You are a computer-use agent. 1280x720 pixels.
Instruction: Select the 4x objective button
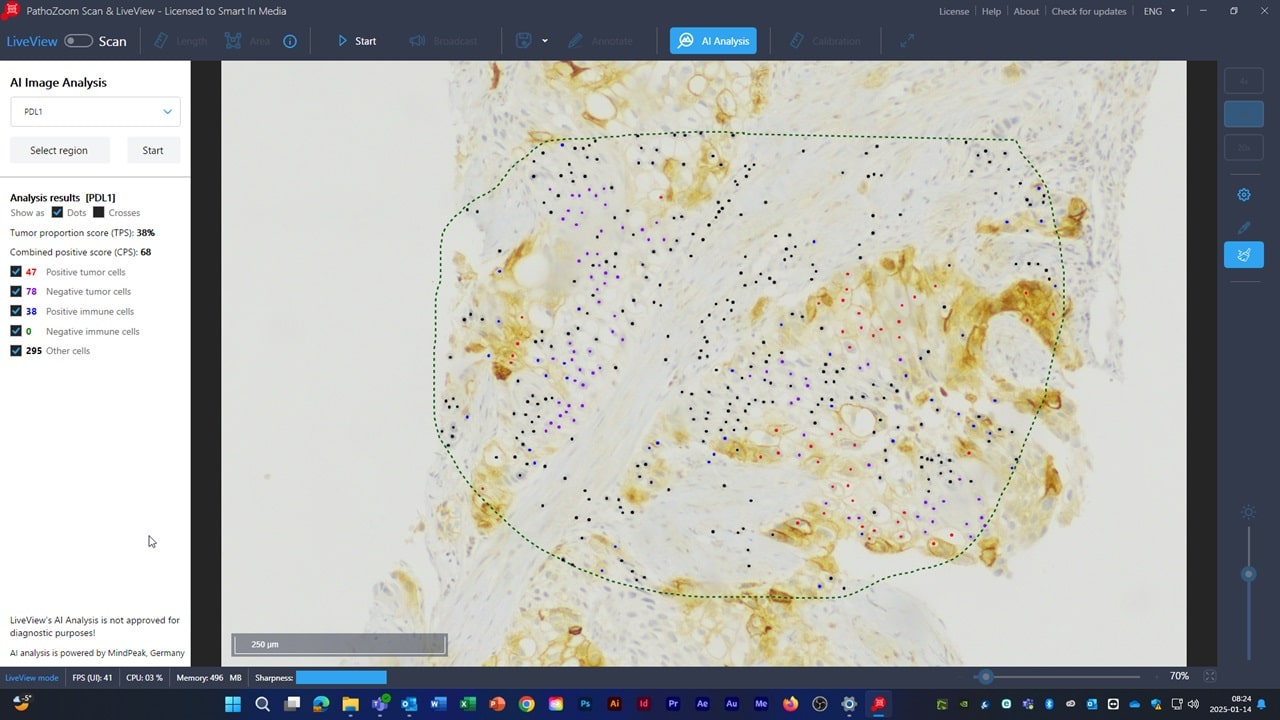[1244, 81]
